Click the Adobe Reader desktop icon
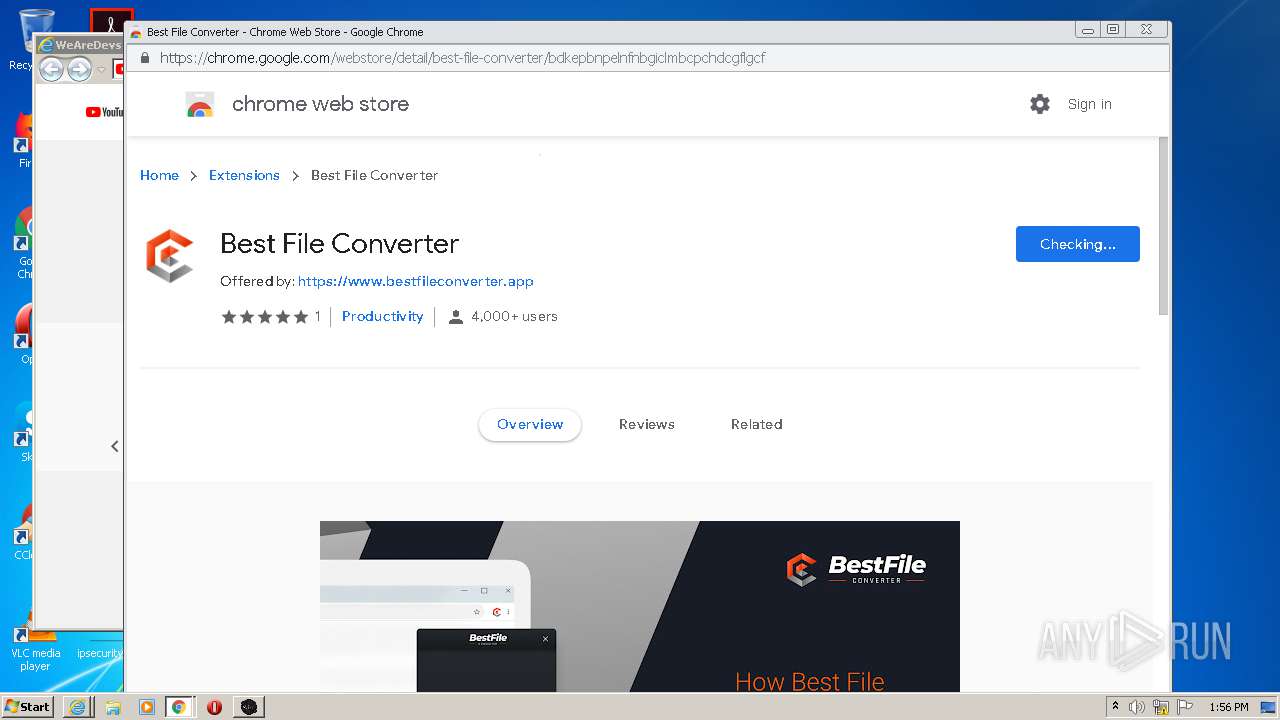The width and height of the screenshot is (1280, 720). tap(112, 22)
